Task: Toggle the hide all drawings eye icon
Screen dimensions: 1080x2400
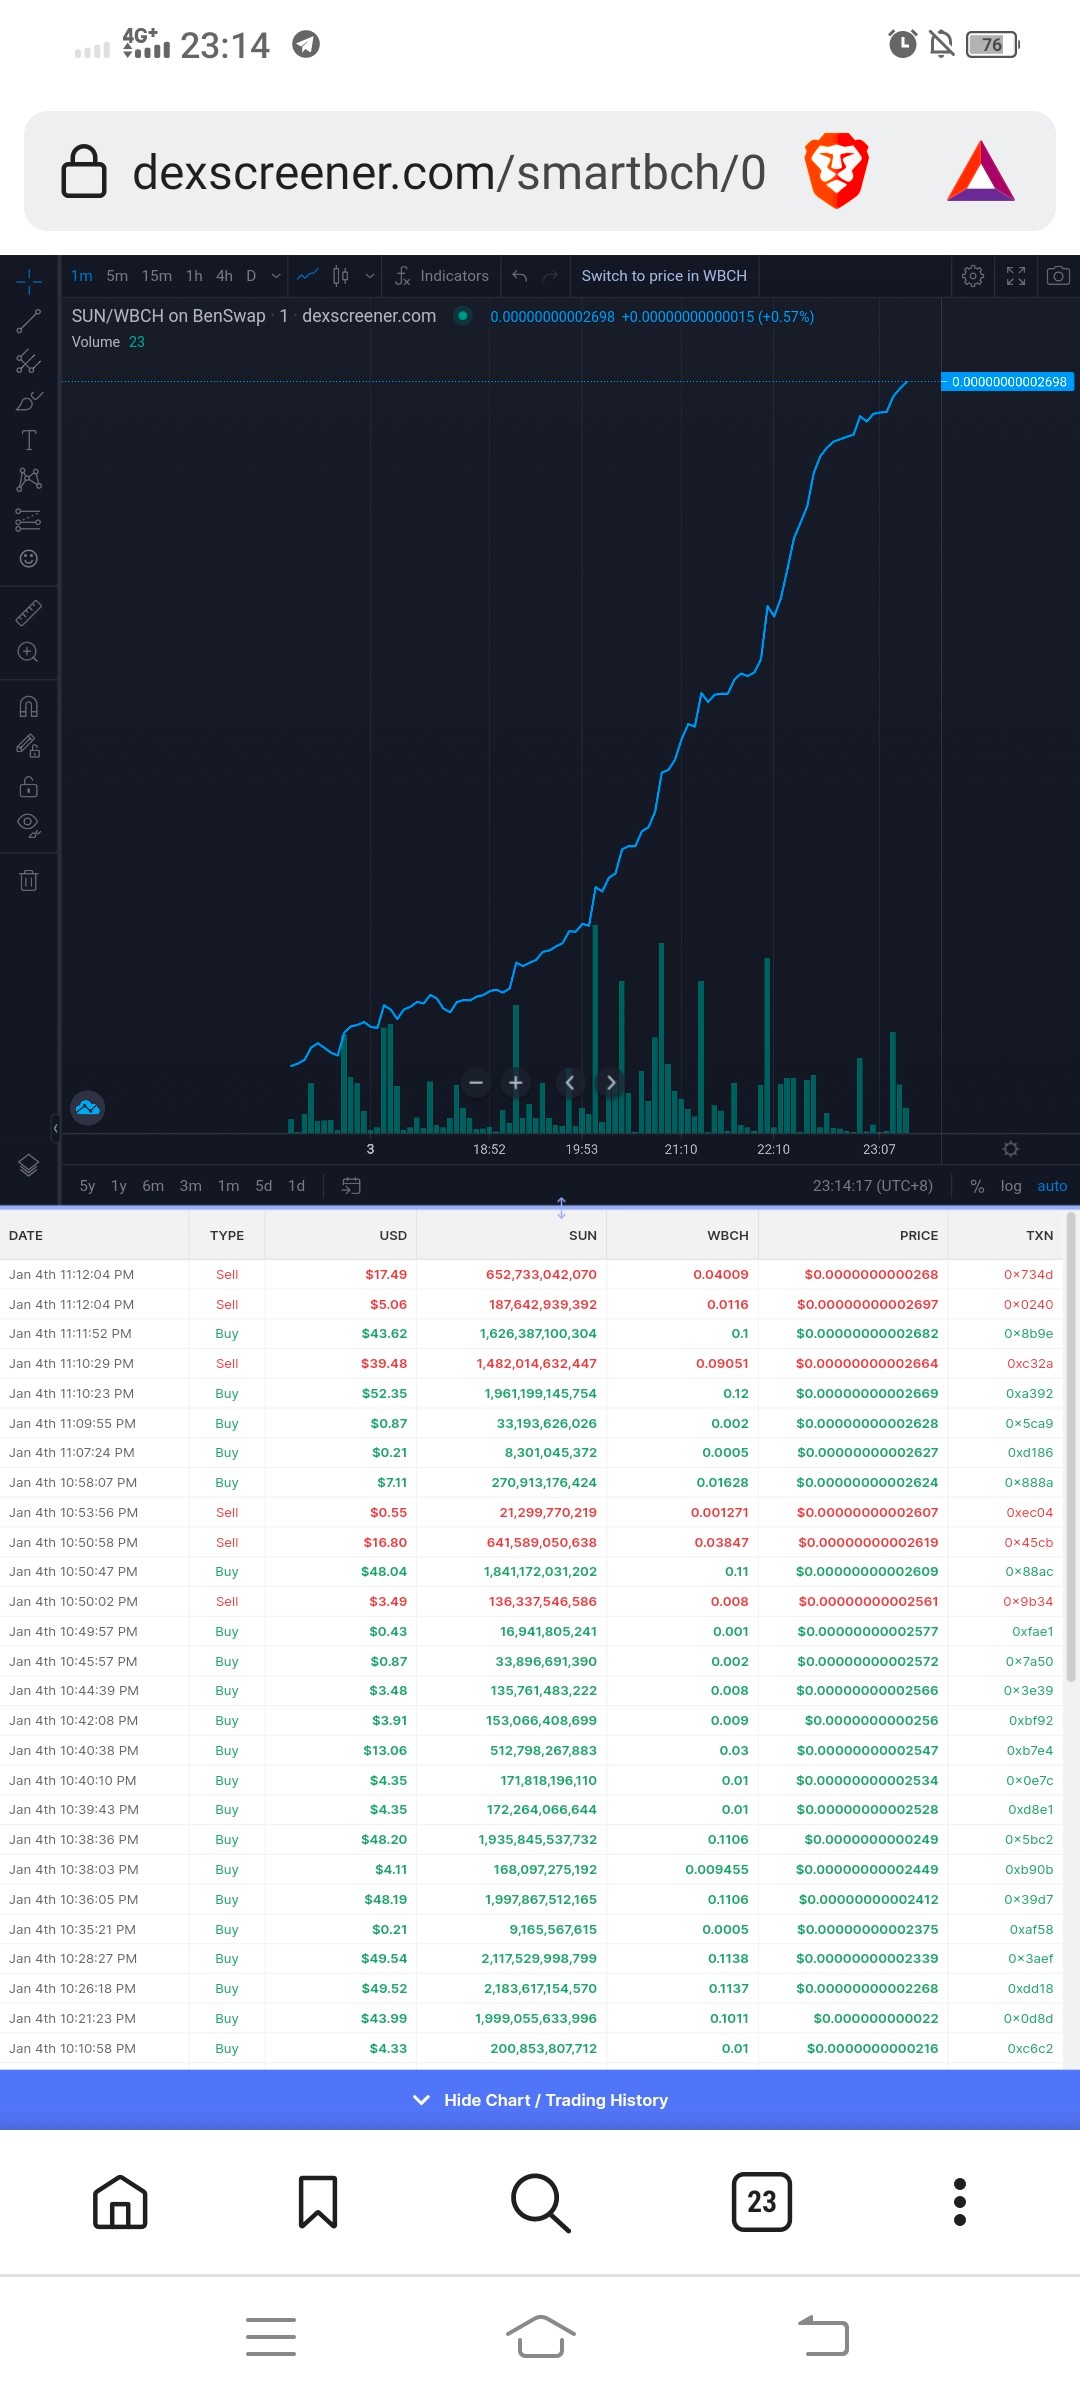Action: point(28,825)
